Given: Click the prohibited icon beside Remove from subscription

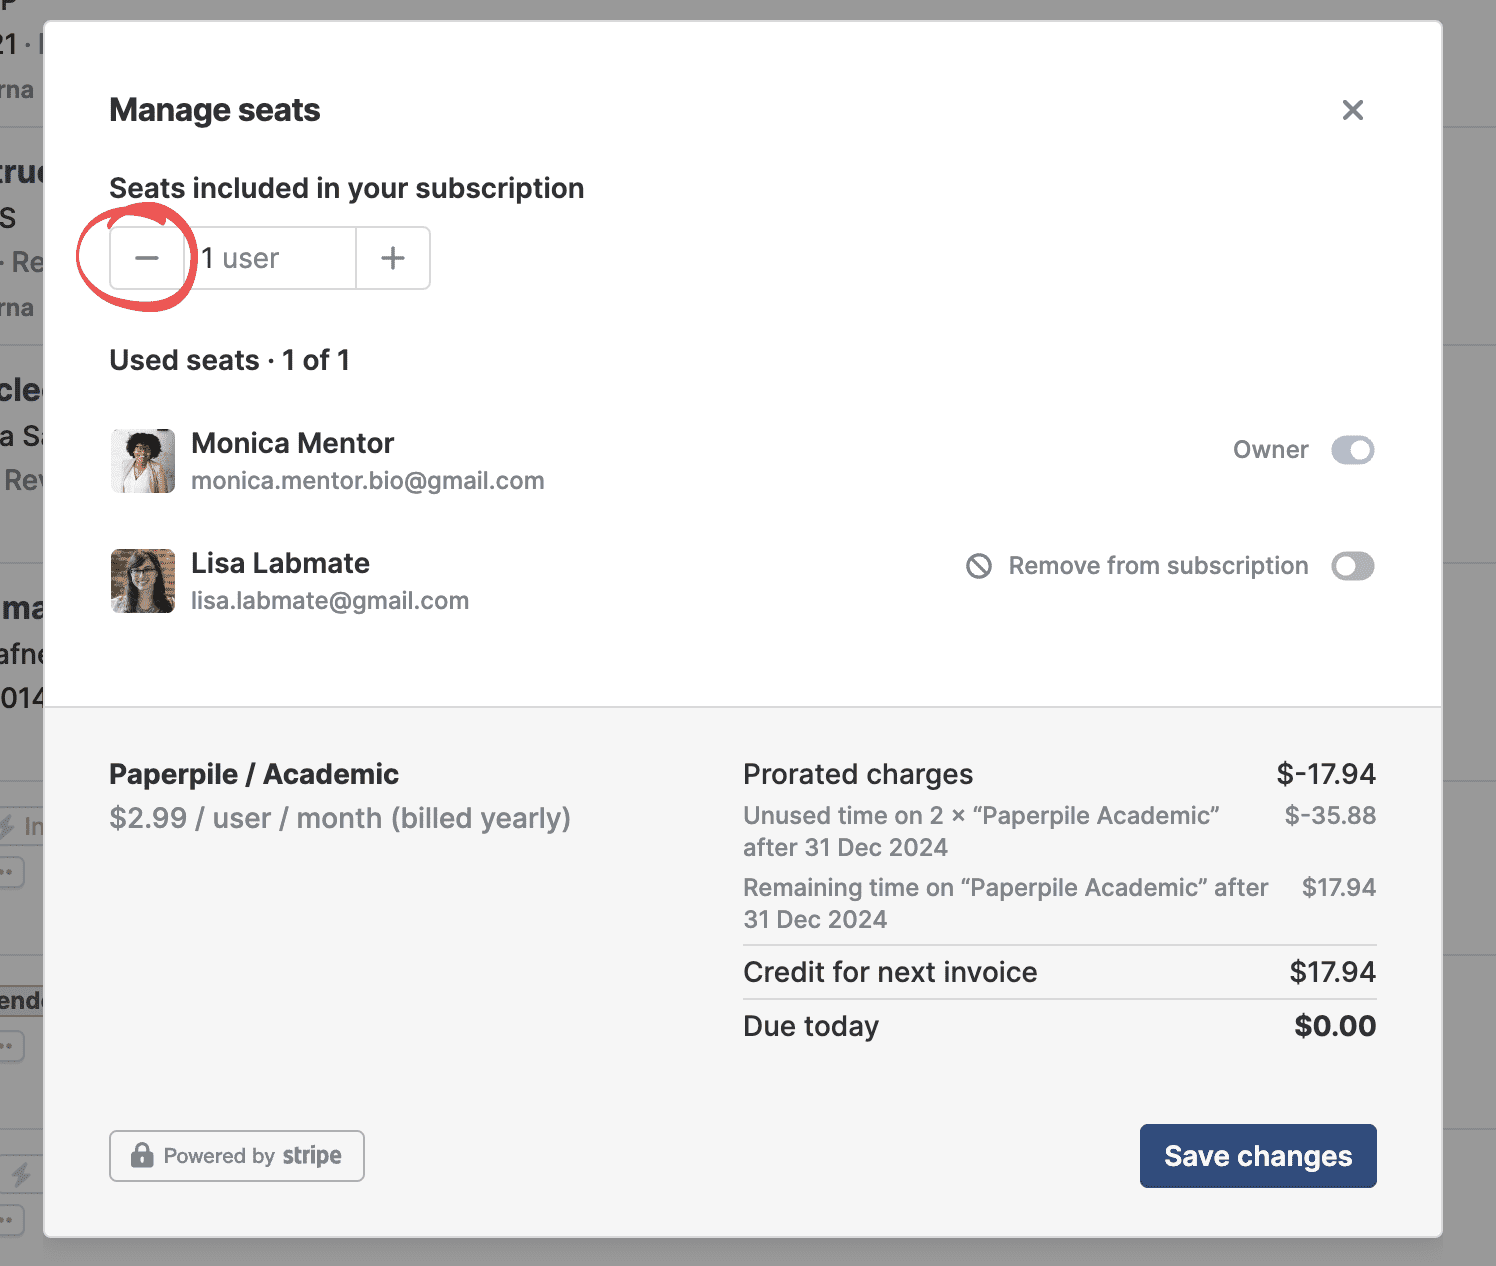Looking at the screenshot, I should [x=979, y=566].
